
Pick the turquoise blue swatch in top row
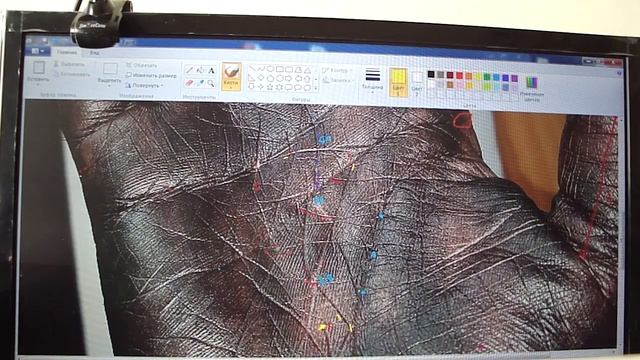point(496,77)
